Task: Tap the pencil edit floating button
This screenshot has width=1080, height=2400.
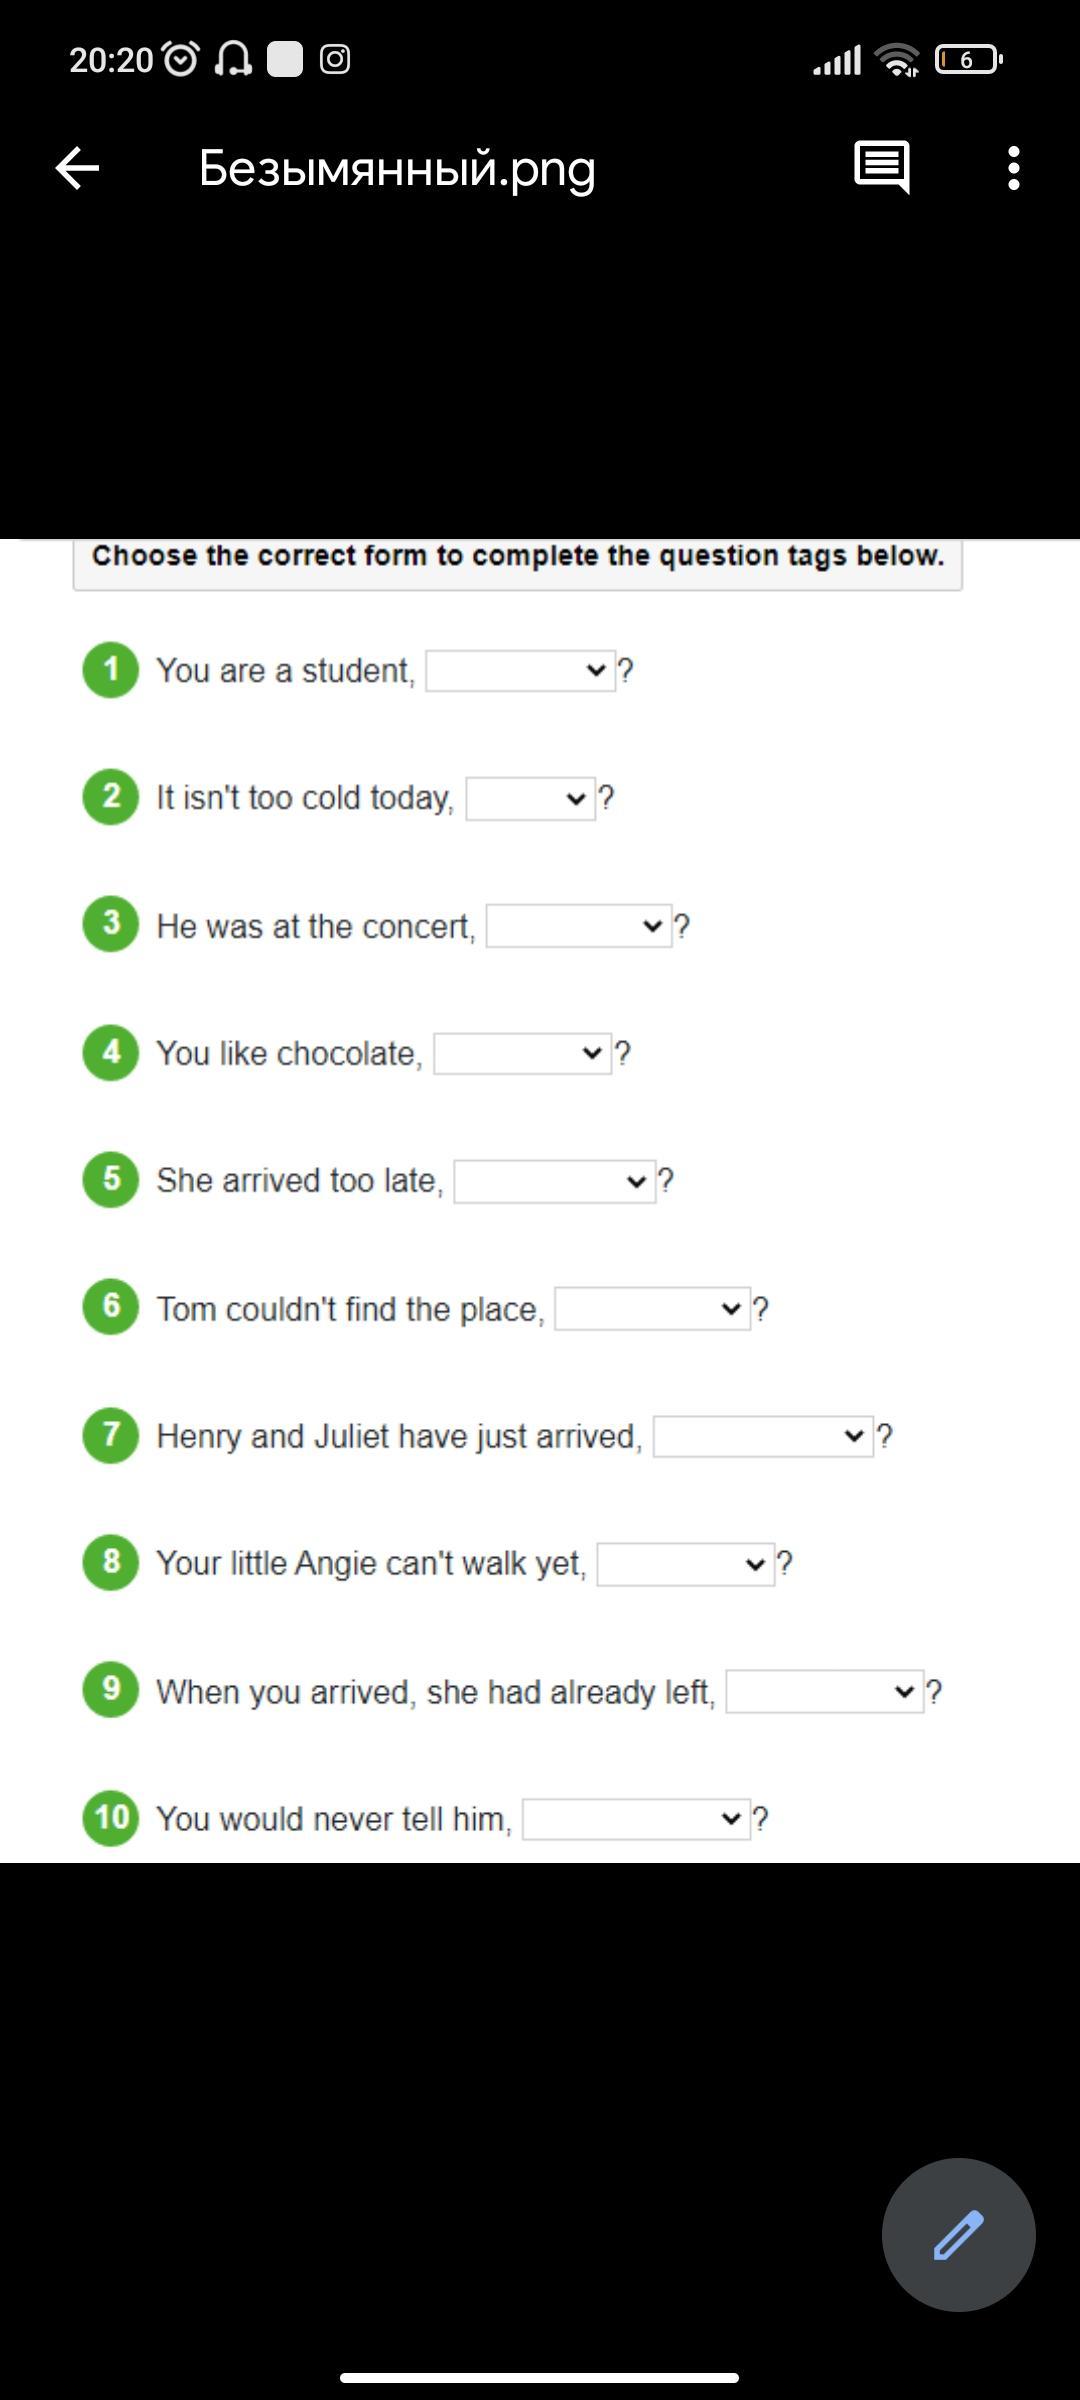Action: pos(958,2234)
